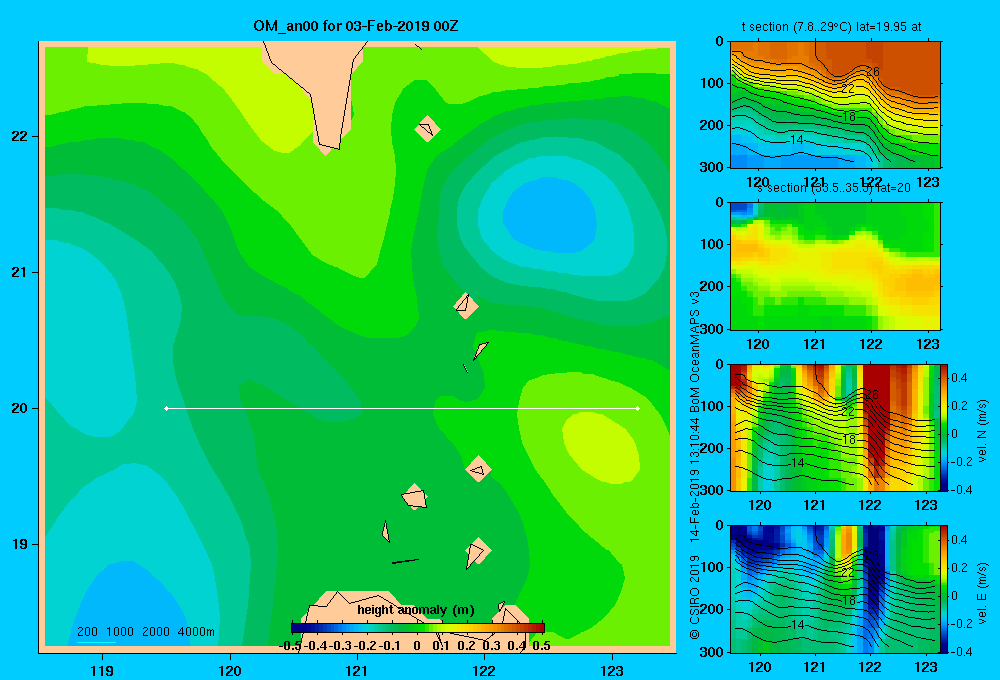The image size is (1000, 680).
Task: Click the 't section (7.8..29°C) lat=19.95' heading
Action: [824, 27]
